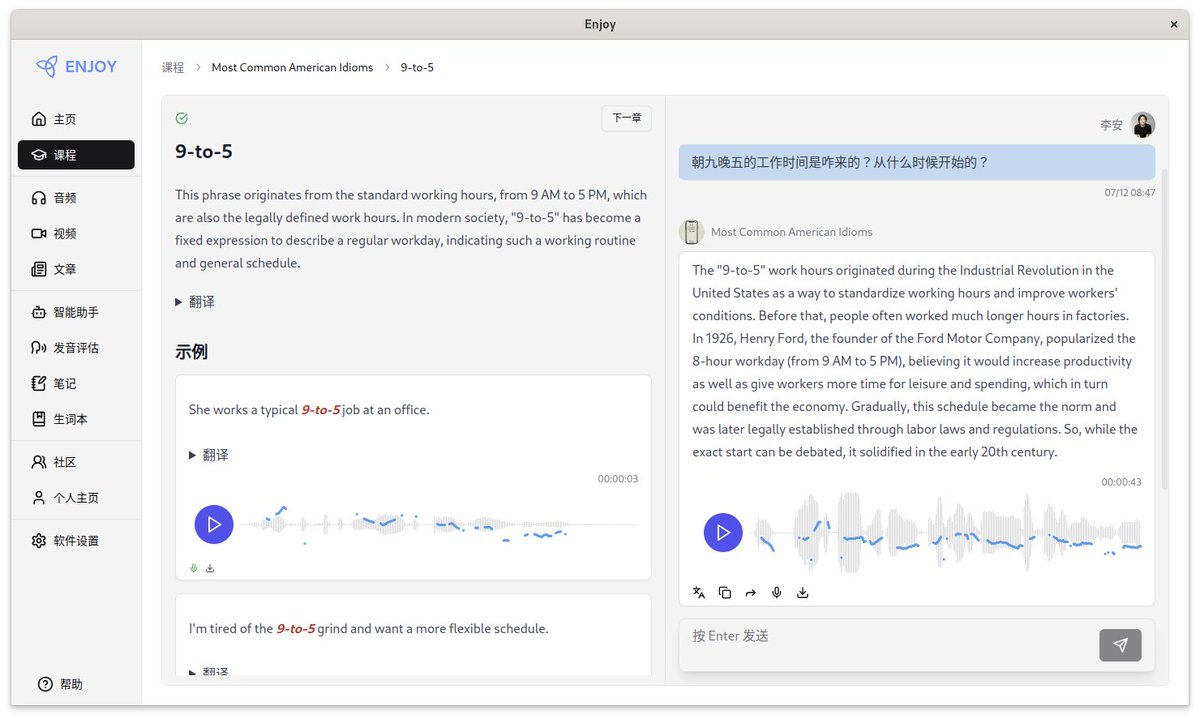
Task: Open 个人主页 profile page
Action: coord(76,497)
